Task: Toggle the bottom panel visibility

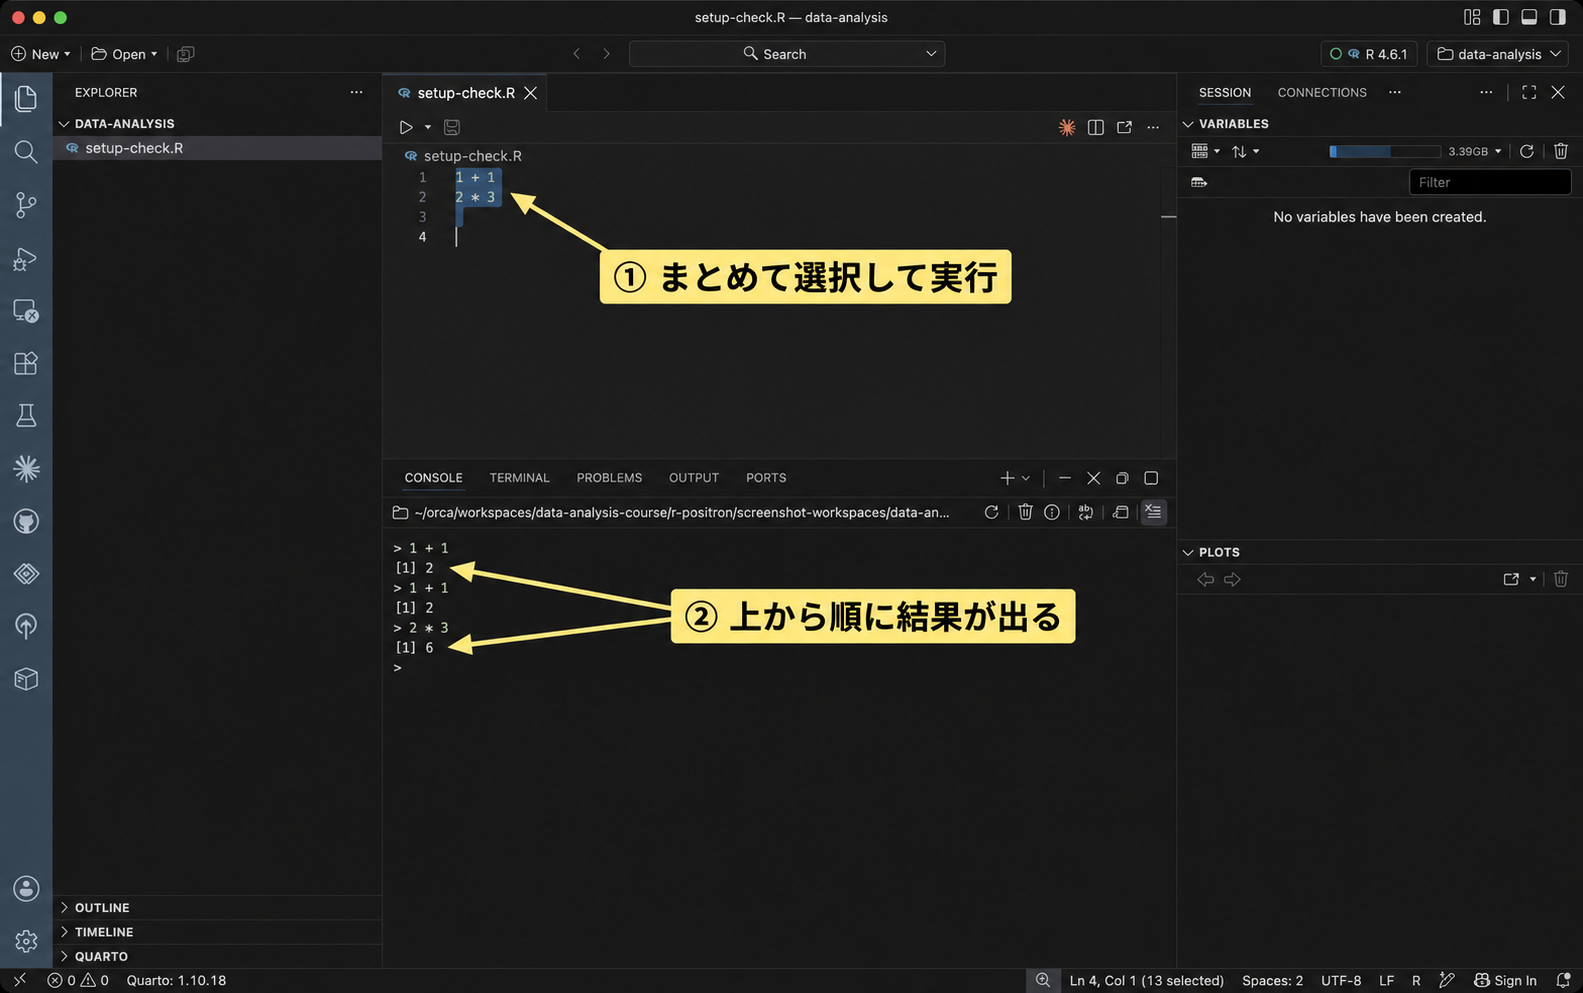Action: 1529,17
